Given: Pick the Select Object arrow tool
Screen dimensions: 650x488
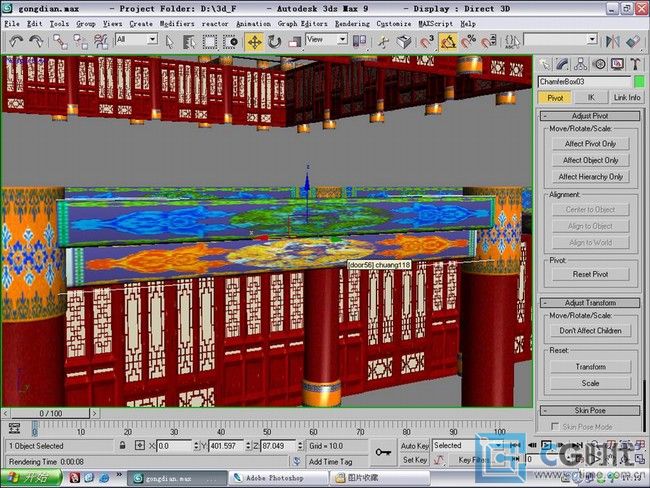Looking at the screenshot, I should click(169, 42).
